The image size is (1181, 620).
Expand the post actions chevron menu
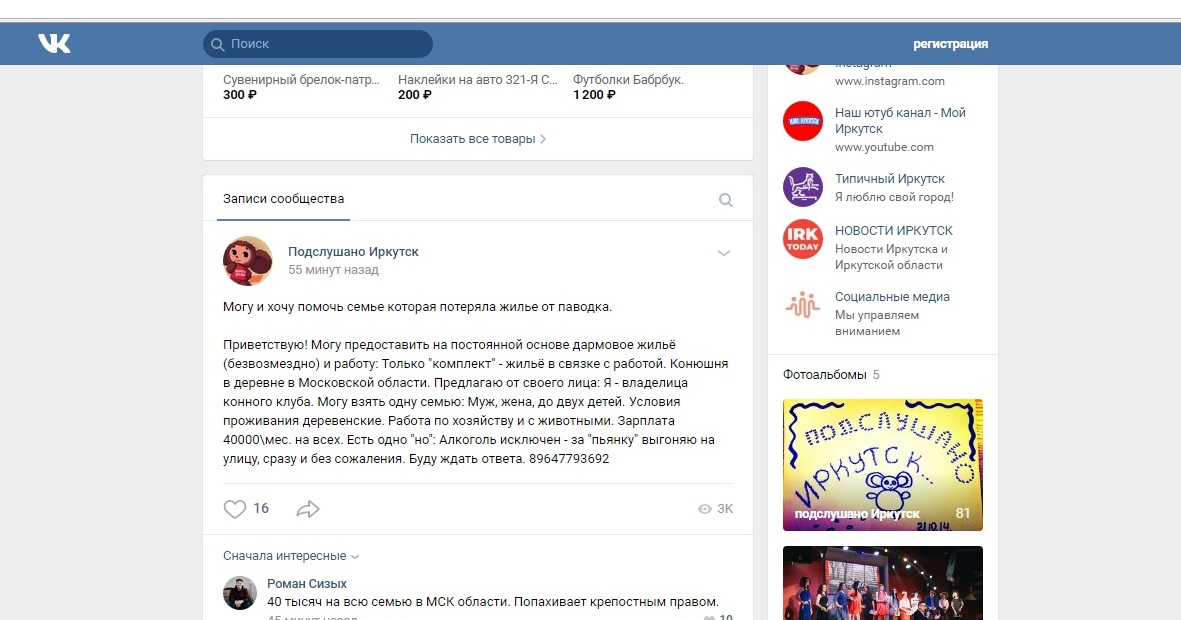724,253
